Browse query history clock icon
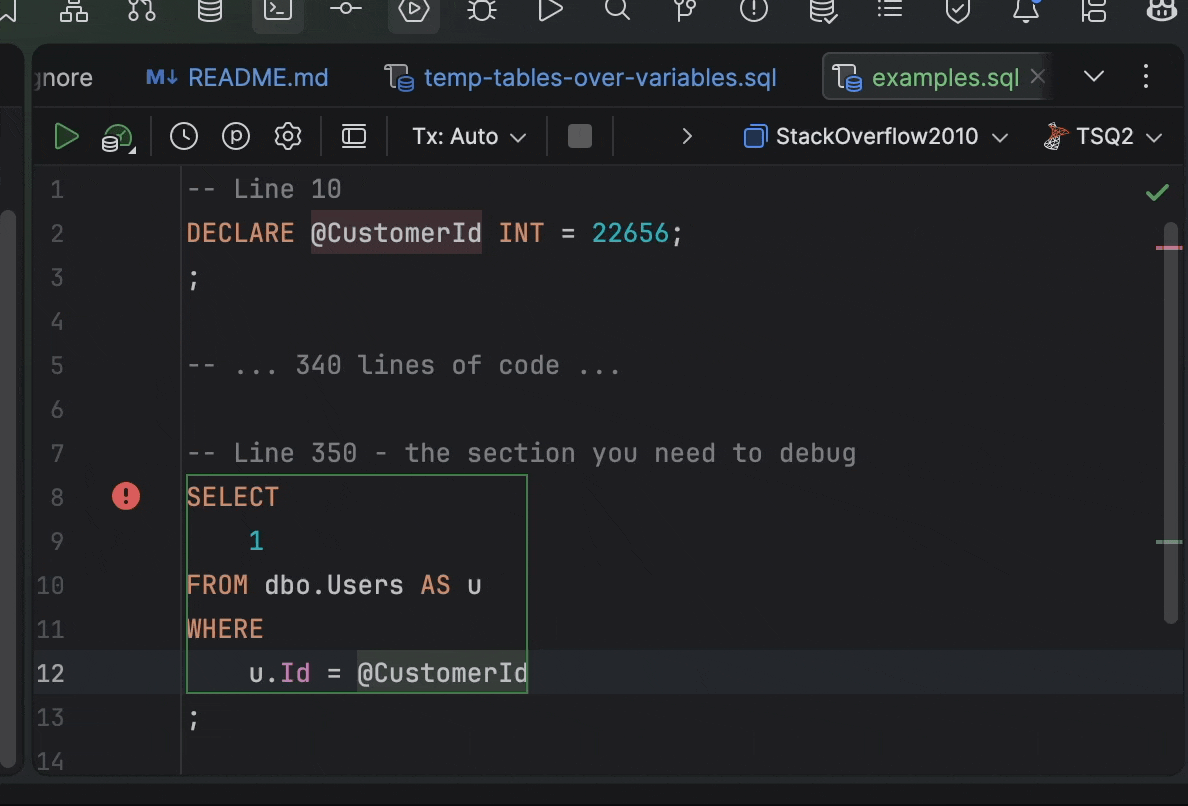 click(183, 136)
